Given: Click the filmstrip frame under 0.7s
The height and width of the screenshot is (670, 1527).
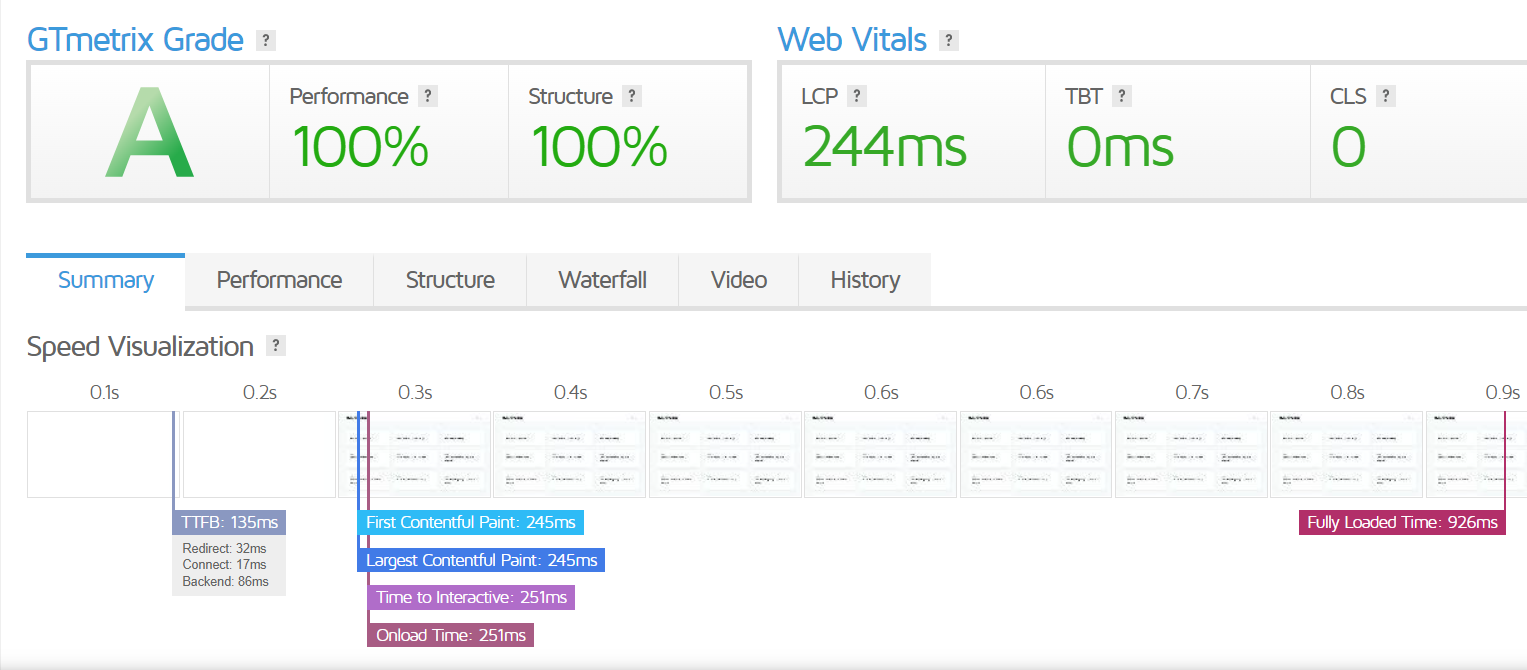Looking at the screenshot, I should [1191, 454].
